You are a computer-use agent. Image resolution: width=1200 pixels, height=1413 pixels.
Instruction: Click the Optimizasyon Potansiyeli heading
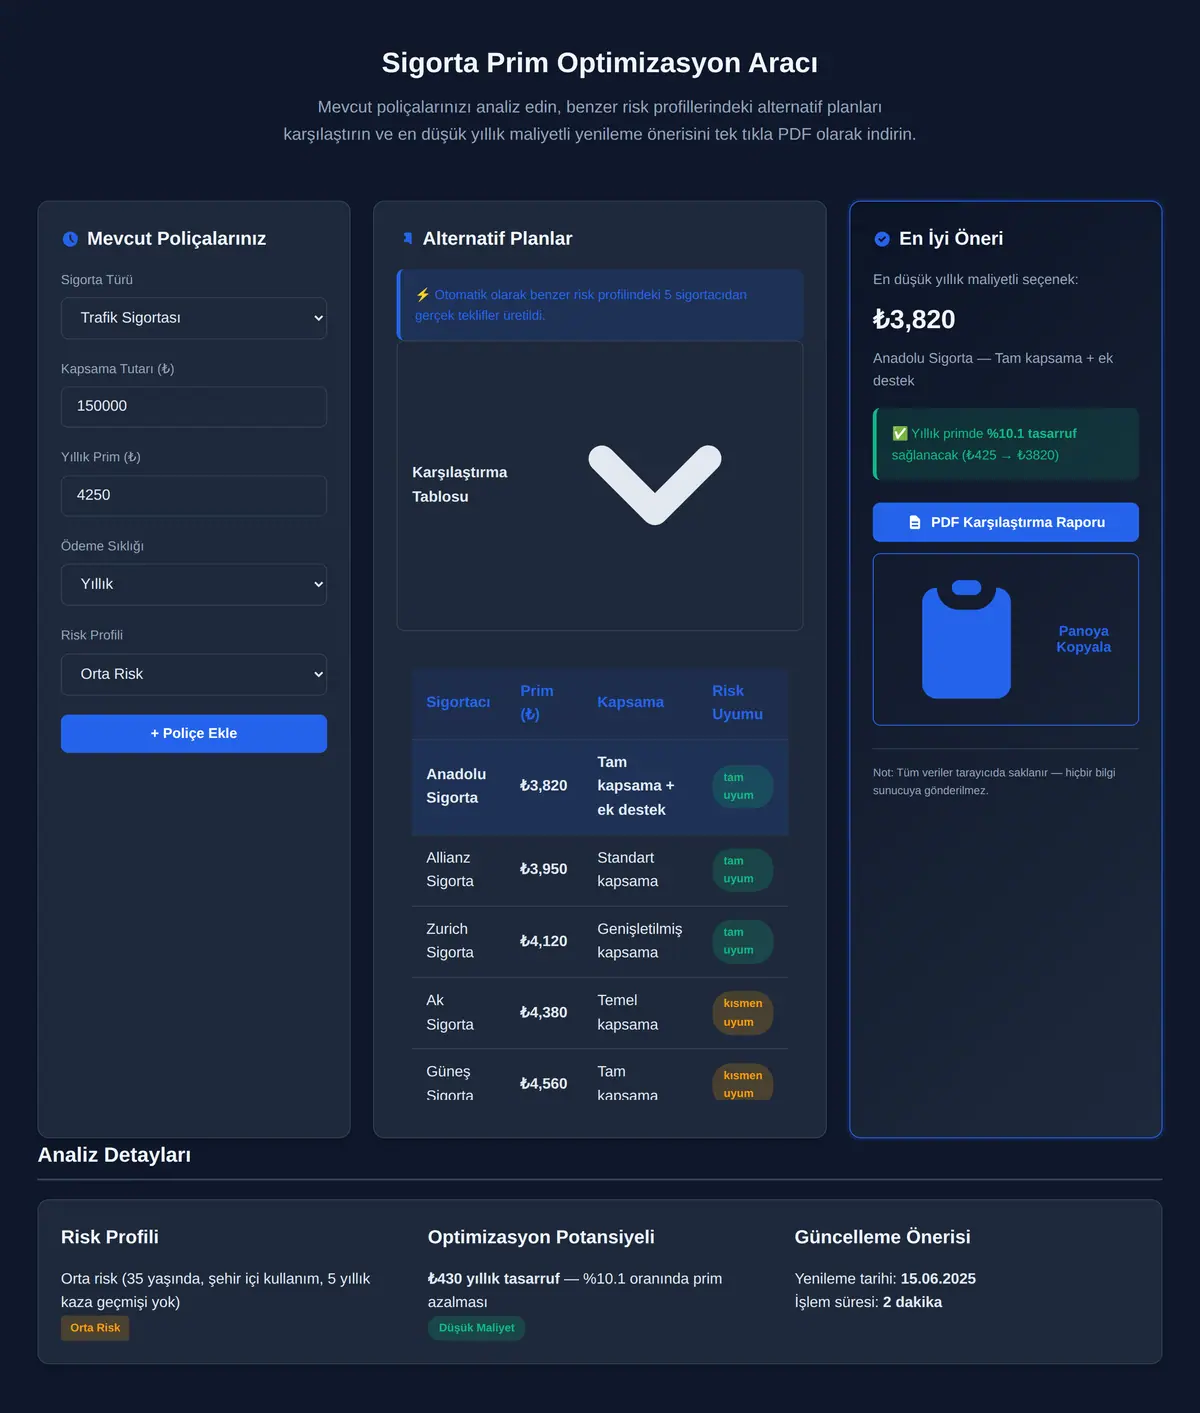[x=541, y=1237]
